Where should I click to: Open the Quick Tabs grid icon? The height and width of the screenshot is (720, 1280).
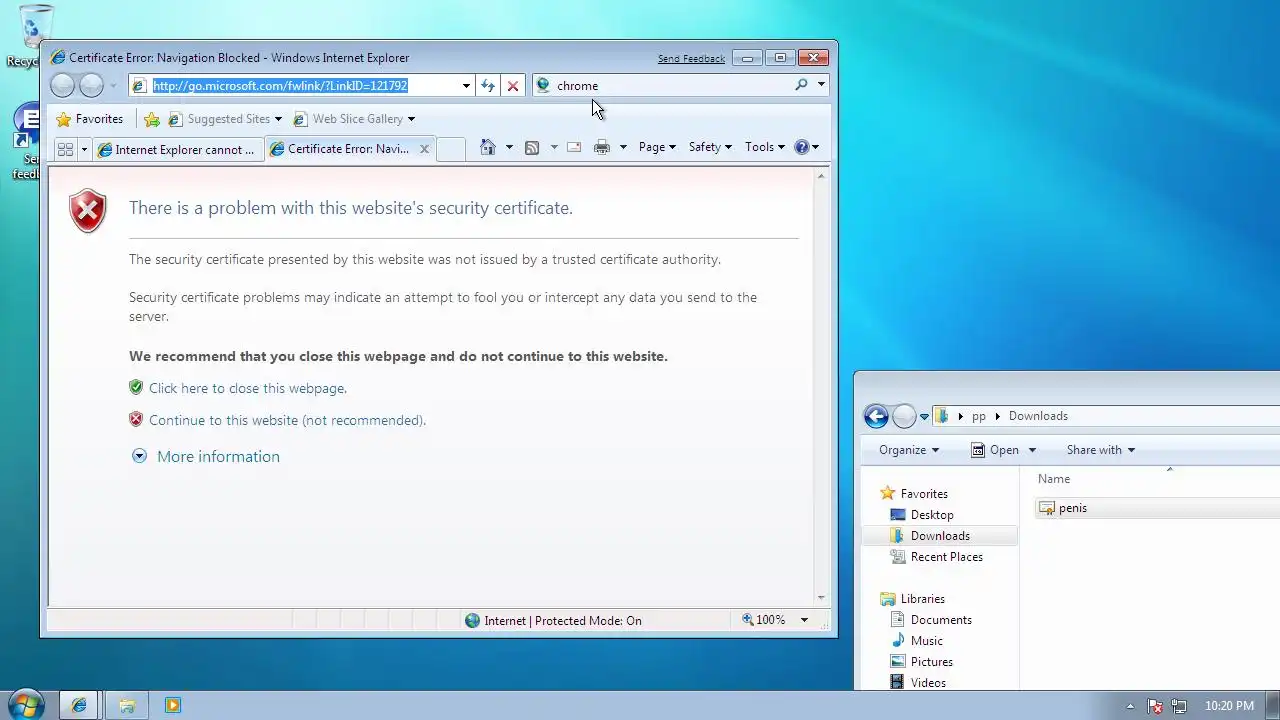[65, 149]
